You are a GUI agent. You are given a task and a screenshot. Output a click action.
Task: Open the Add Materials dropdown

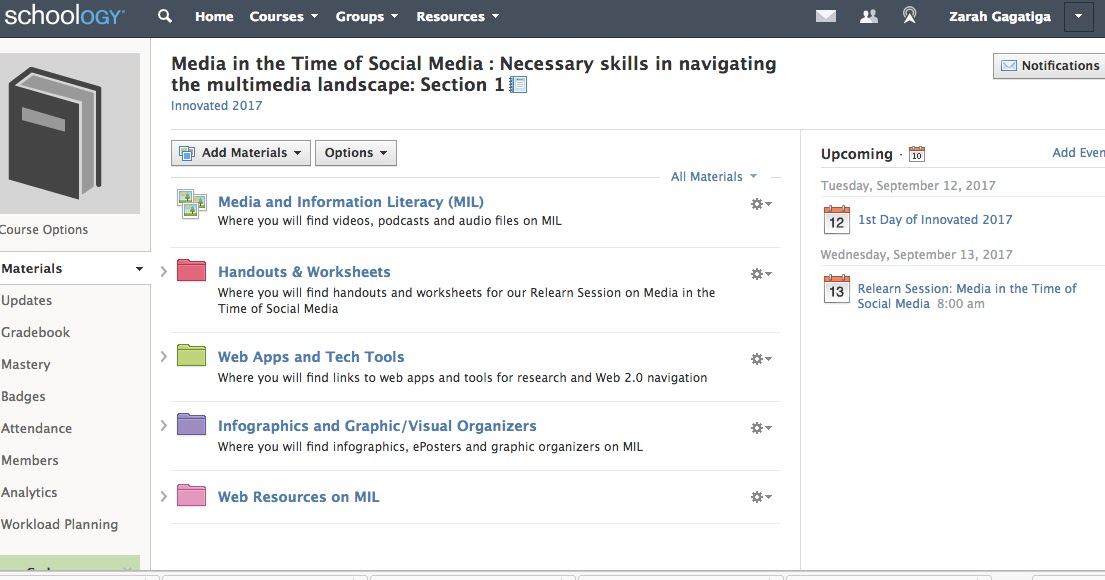point(240,153)
